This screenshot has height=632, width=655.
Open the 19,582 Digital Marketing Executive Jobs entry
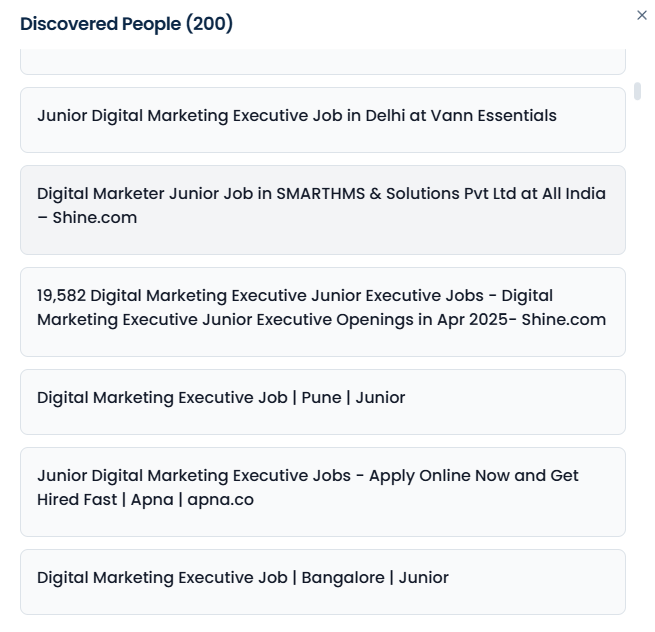click(x=322, y=312)
